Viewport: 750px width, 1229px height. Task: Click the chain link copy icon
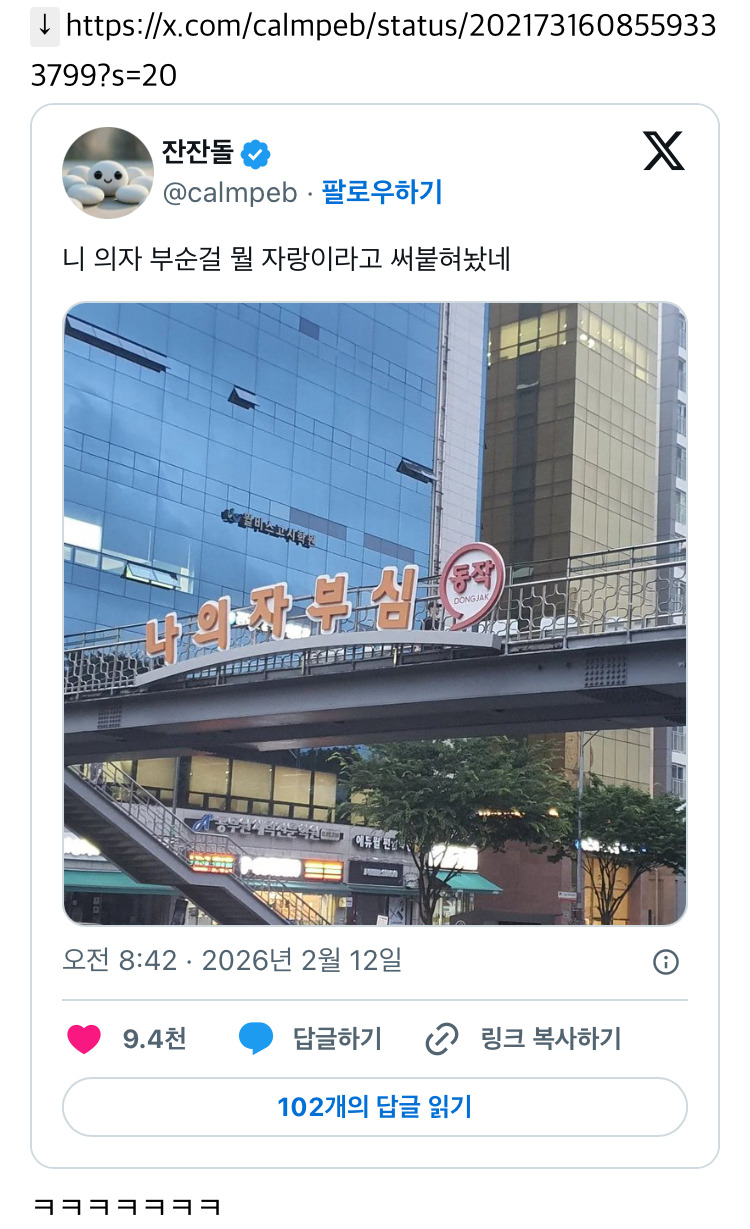coord(442,1039)
